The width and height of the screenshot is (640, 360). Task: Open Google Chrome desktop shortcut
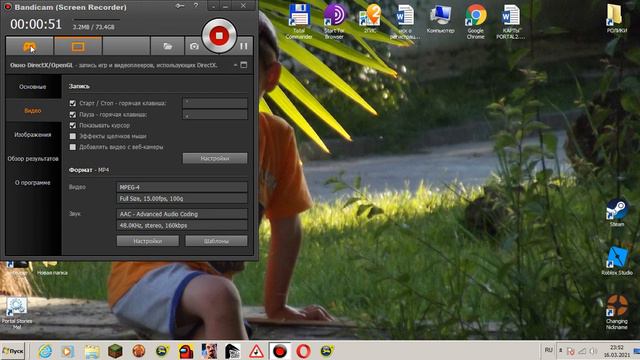click(476, 21)
